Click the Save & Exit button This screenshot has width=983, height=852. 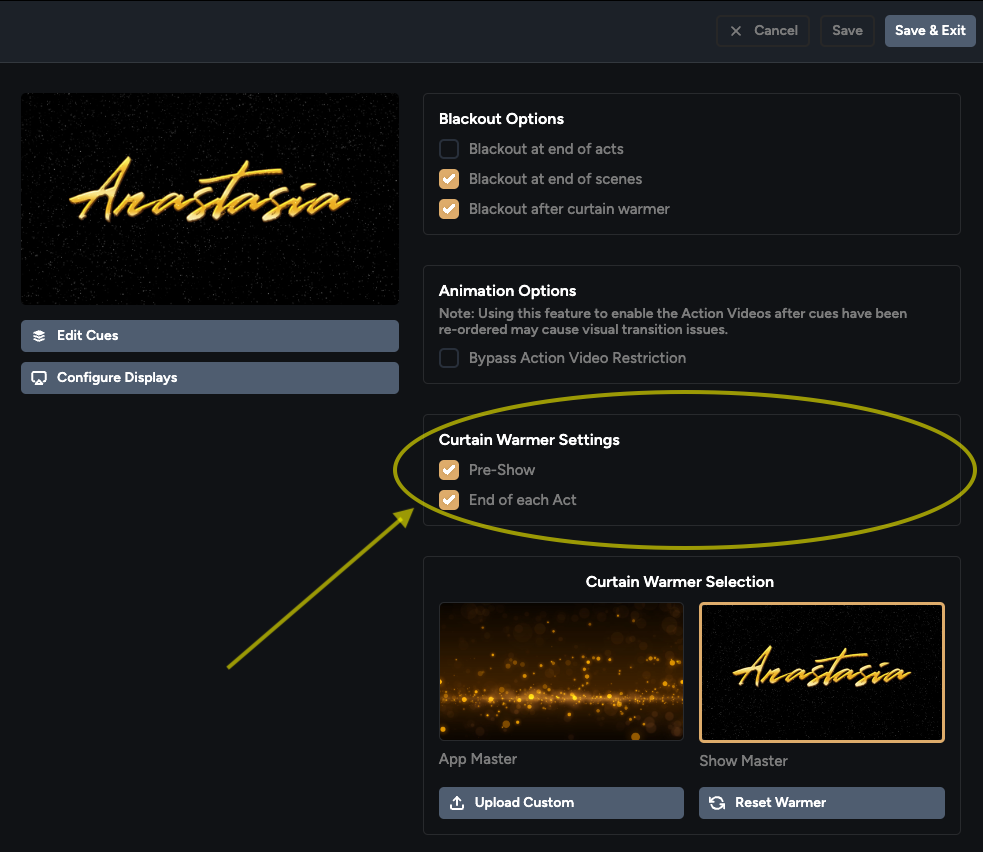coord(930,31)
